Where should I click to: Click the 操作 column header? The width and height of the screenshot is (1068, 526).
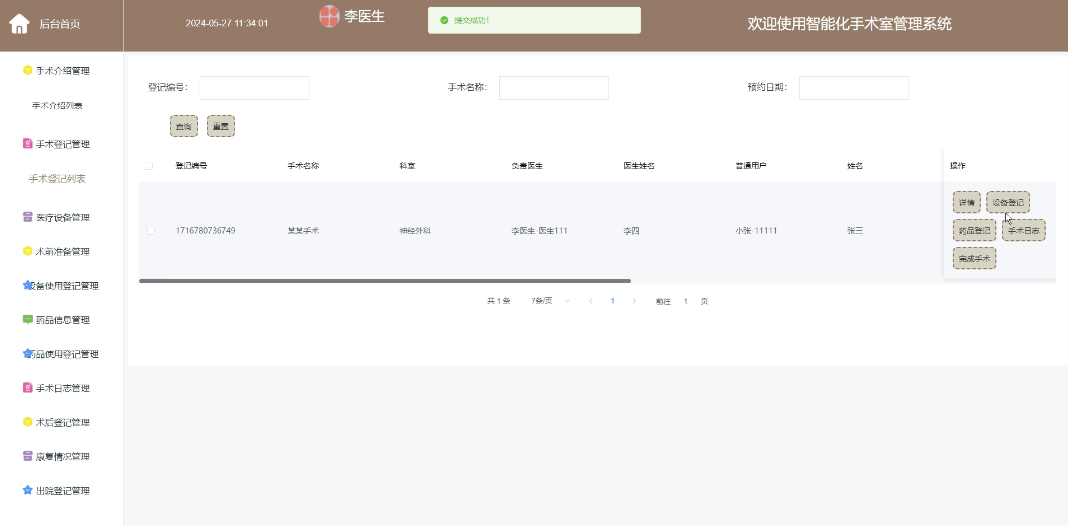pos(958,166)
